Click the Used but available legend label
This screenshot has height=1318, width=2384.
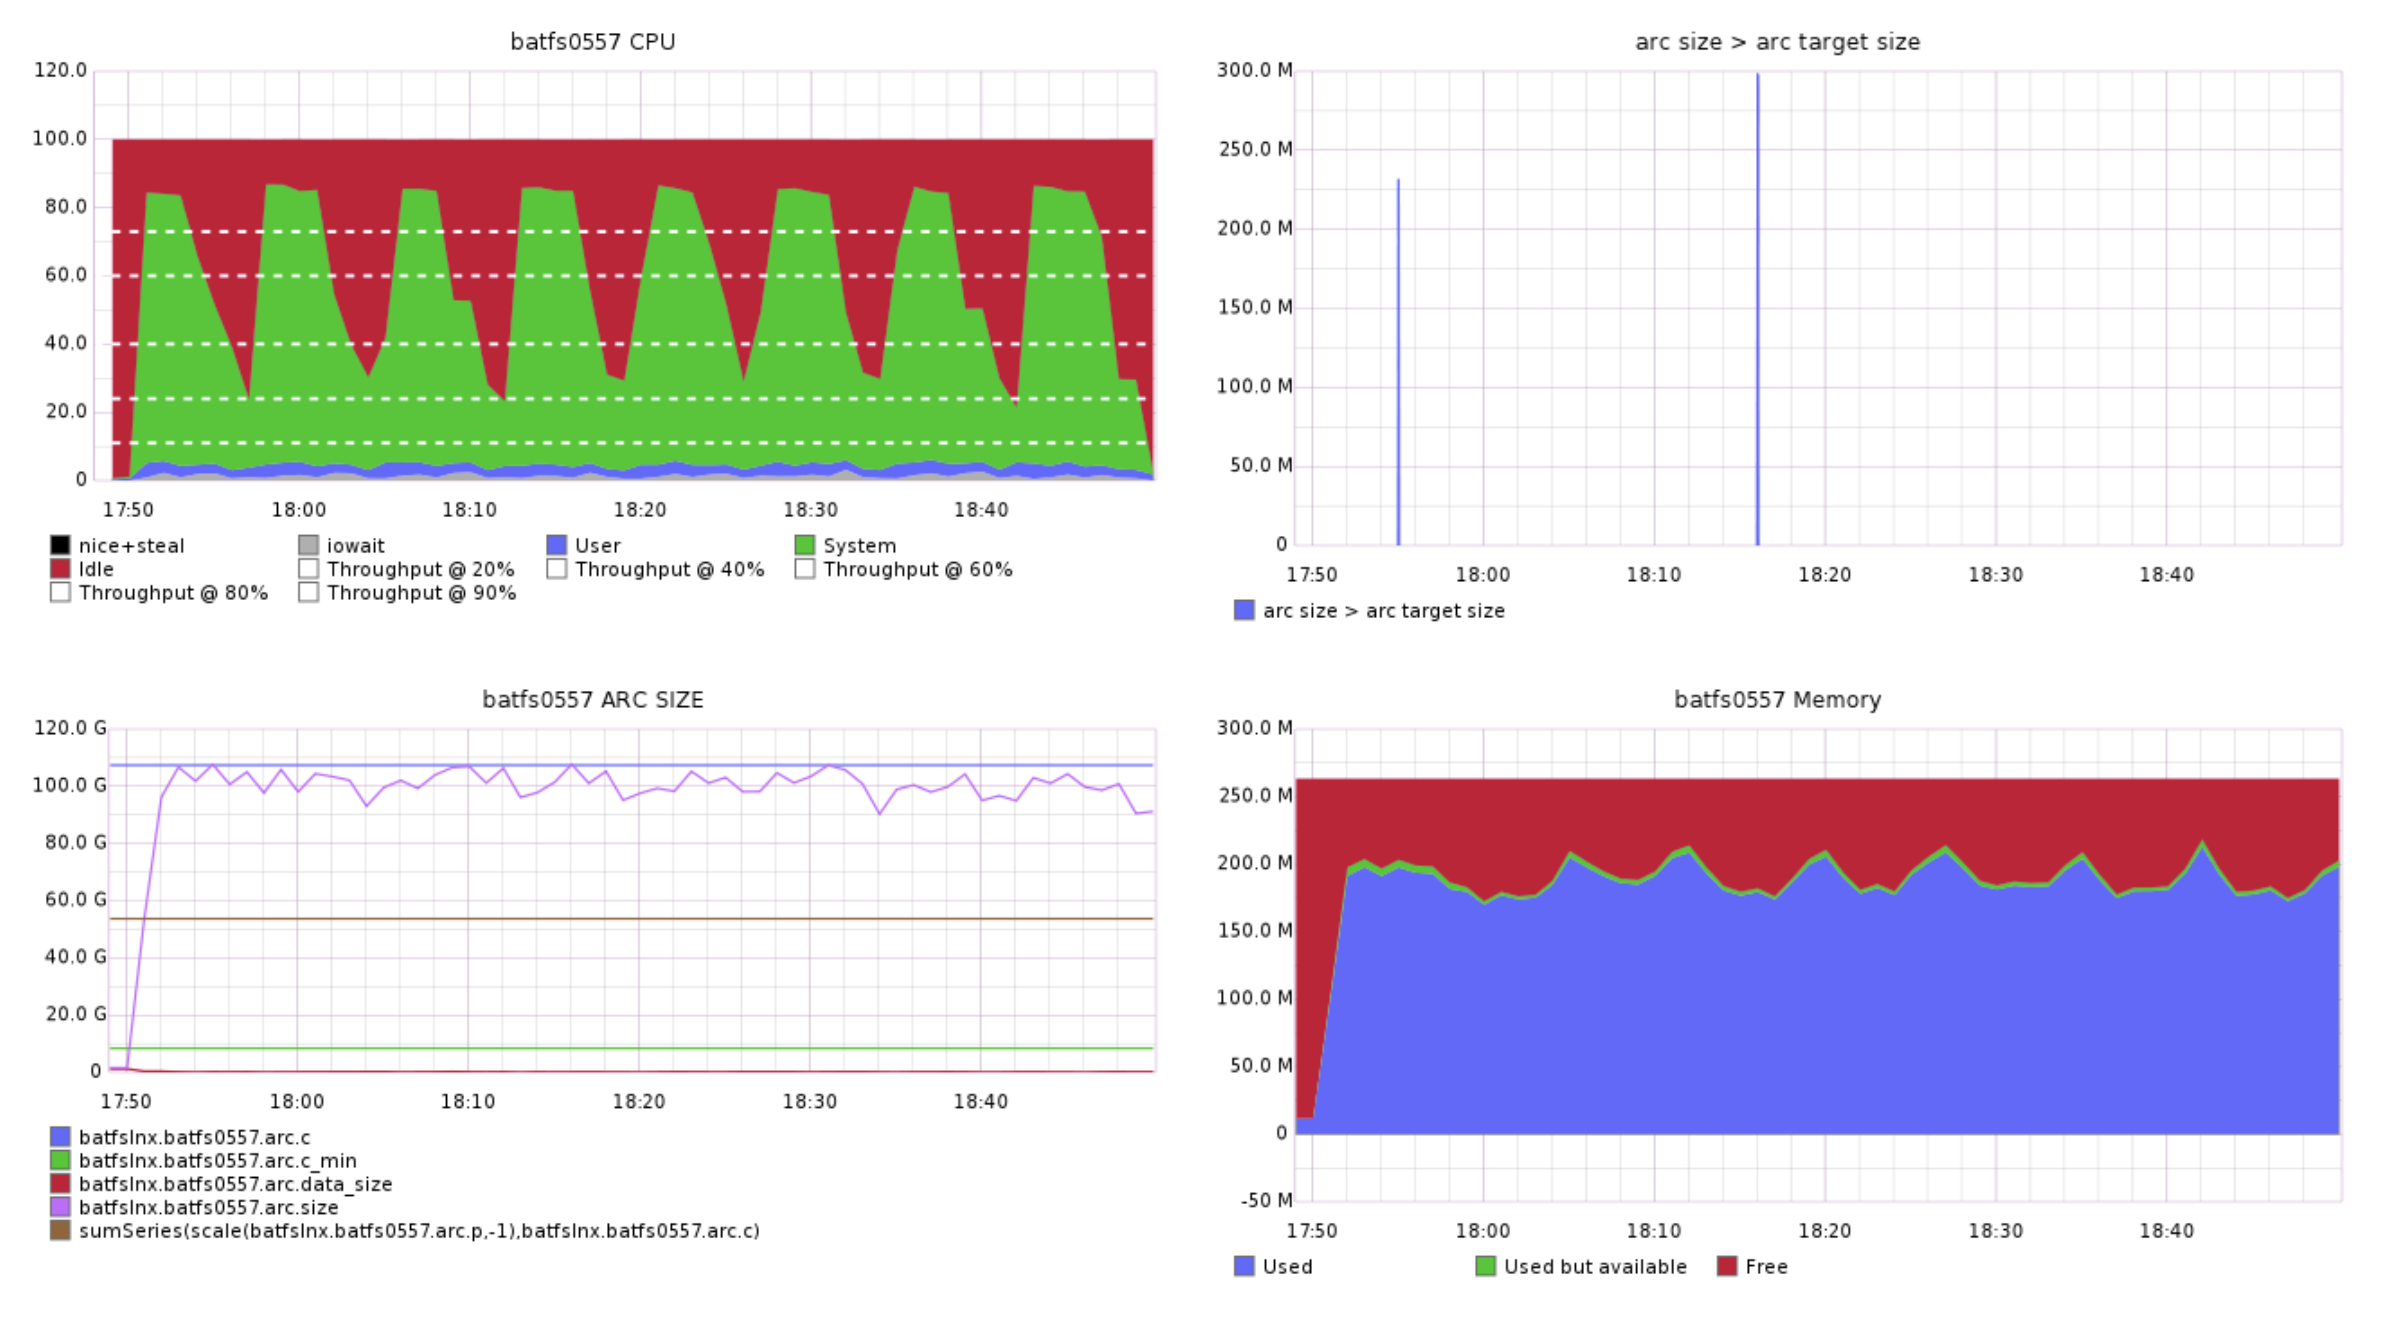coord(1595,1266)
